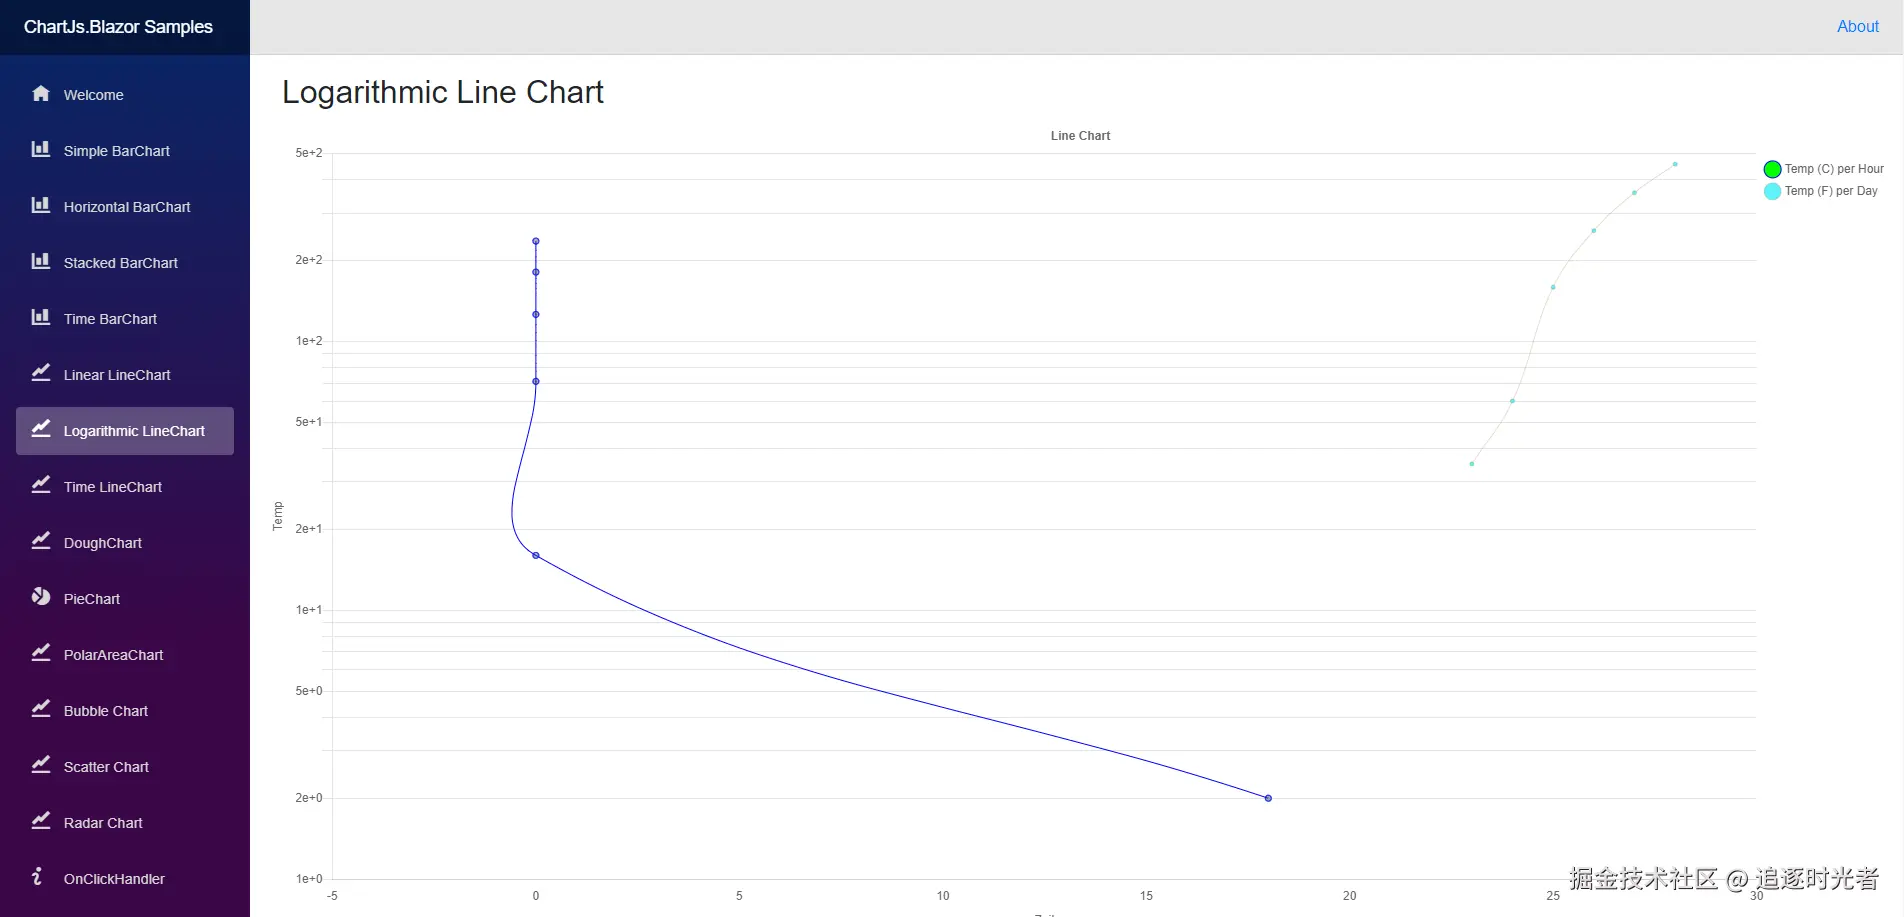
Task: Toggle the Temp (C) per Hour legend label
Action: click(1834, 169)
